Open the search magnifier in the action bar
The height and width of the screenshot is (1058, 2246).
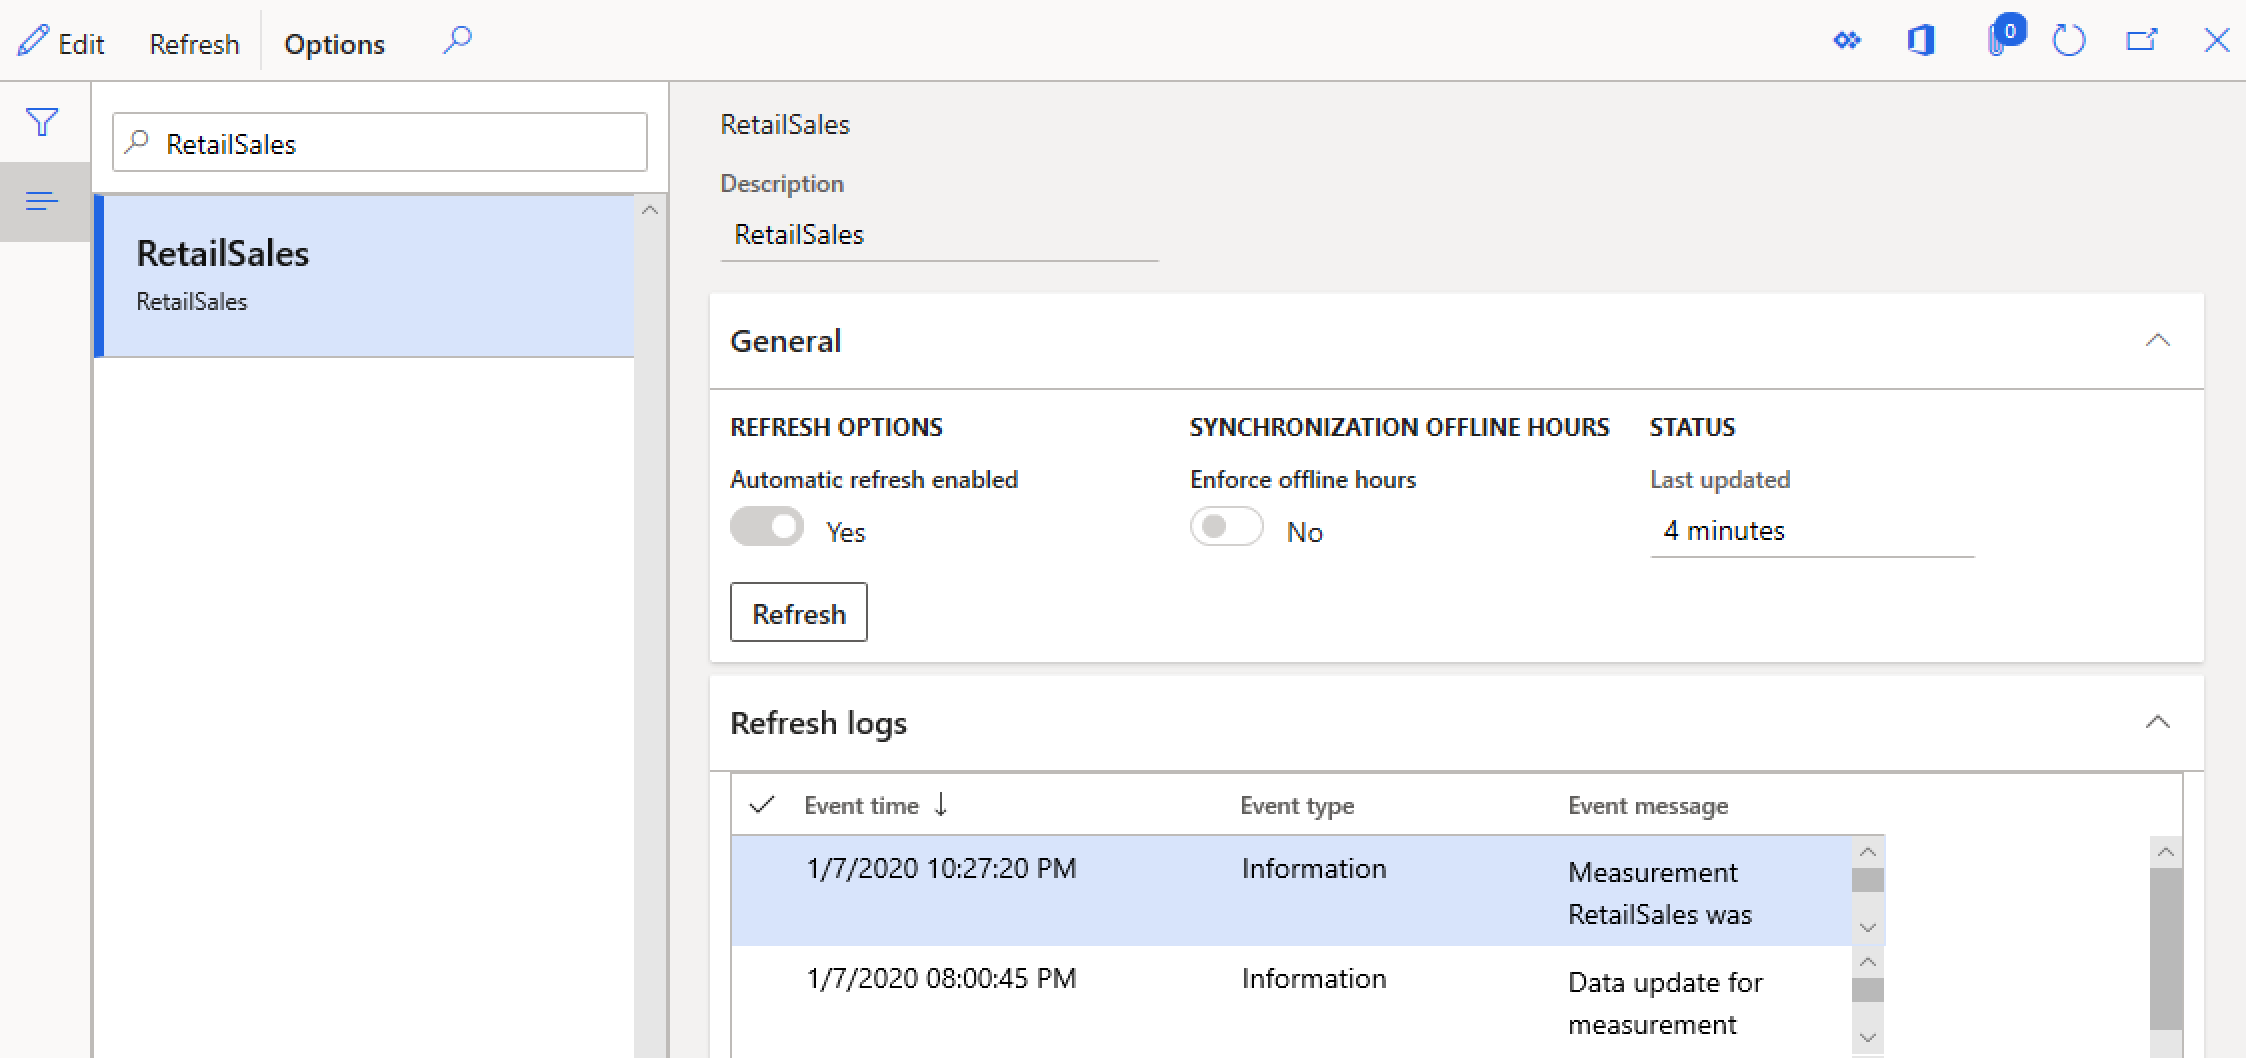click(457, 40)
